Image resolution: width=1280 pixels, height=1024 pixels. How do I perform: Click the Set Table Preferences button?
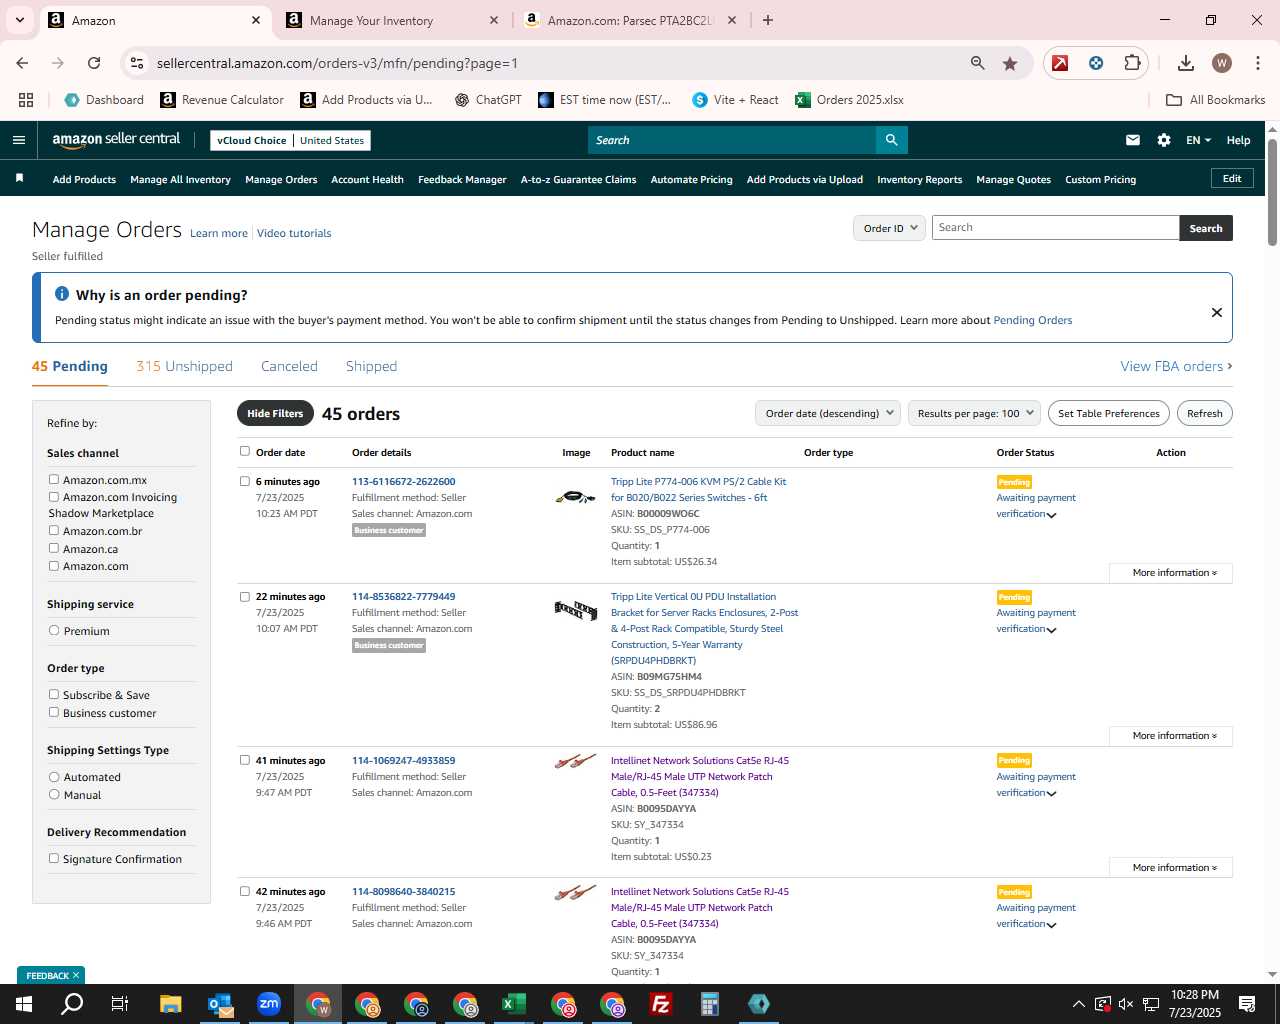pos(1108,413)
